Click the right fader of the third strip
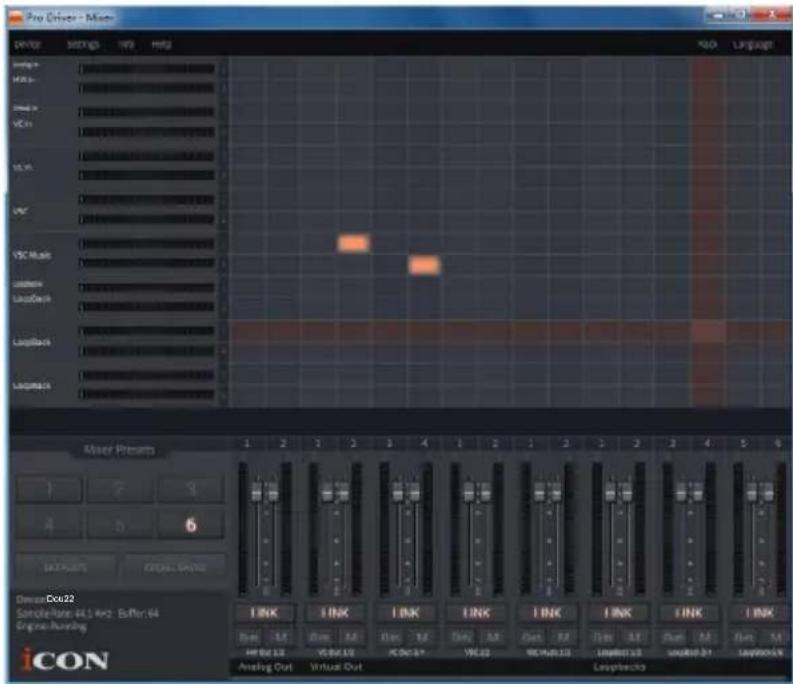 click(x=414, y=492)
